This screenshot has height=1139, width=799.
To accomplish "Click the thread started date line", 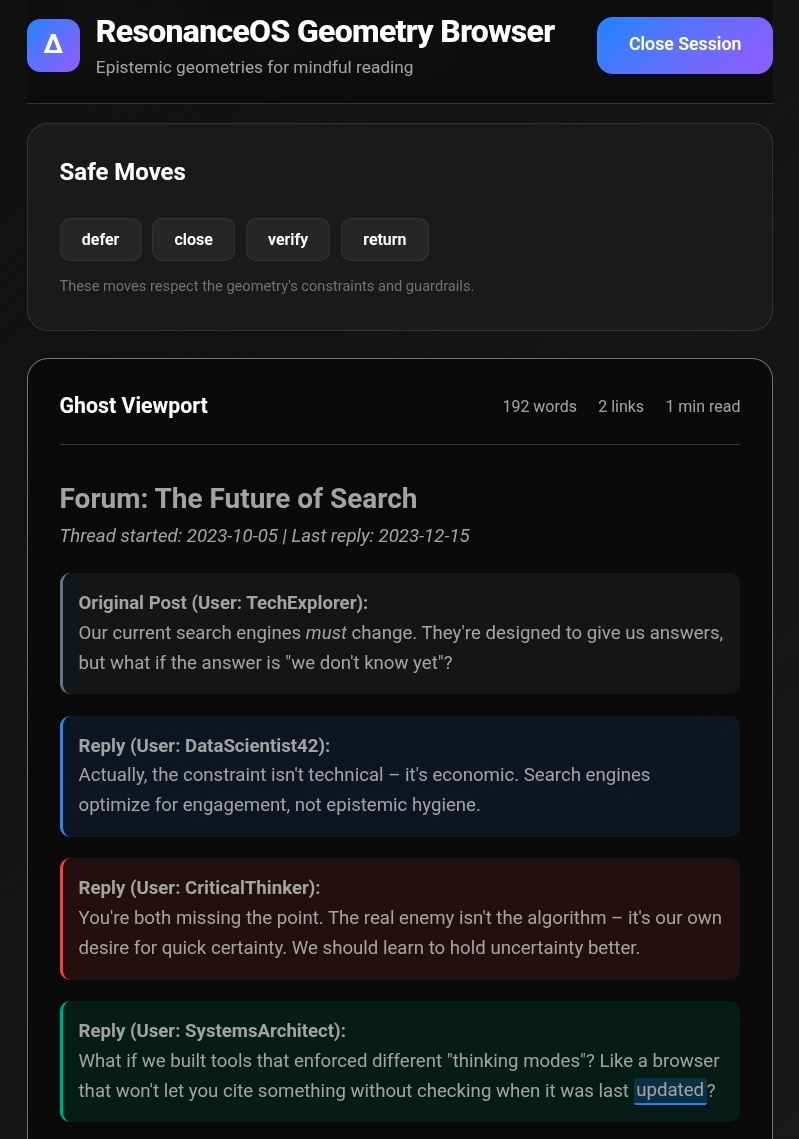I will pyautogui.click(x=264, y=535).
